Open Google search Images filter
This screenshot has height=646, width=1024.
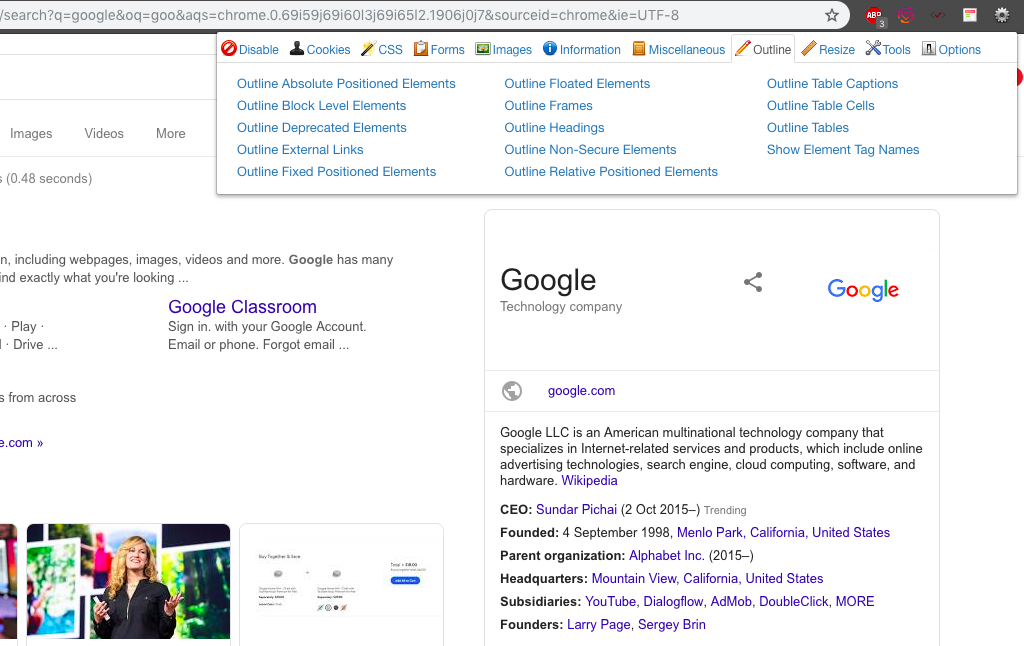tap(31, 133)
